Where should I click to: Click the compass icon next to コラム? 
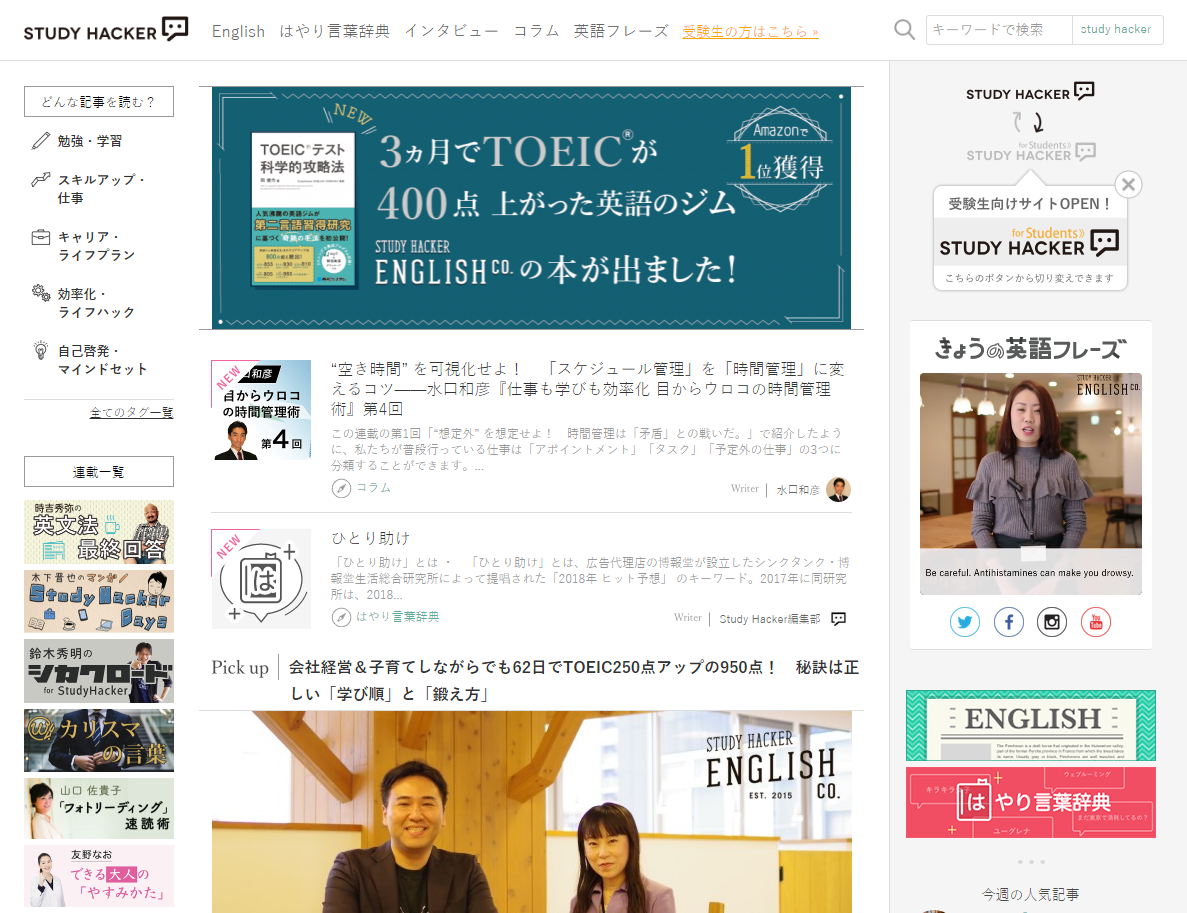tap(341, 488)
